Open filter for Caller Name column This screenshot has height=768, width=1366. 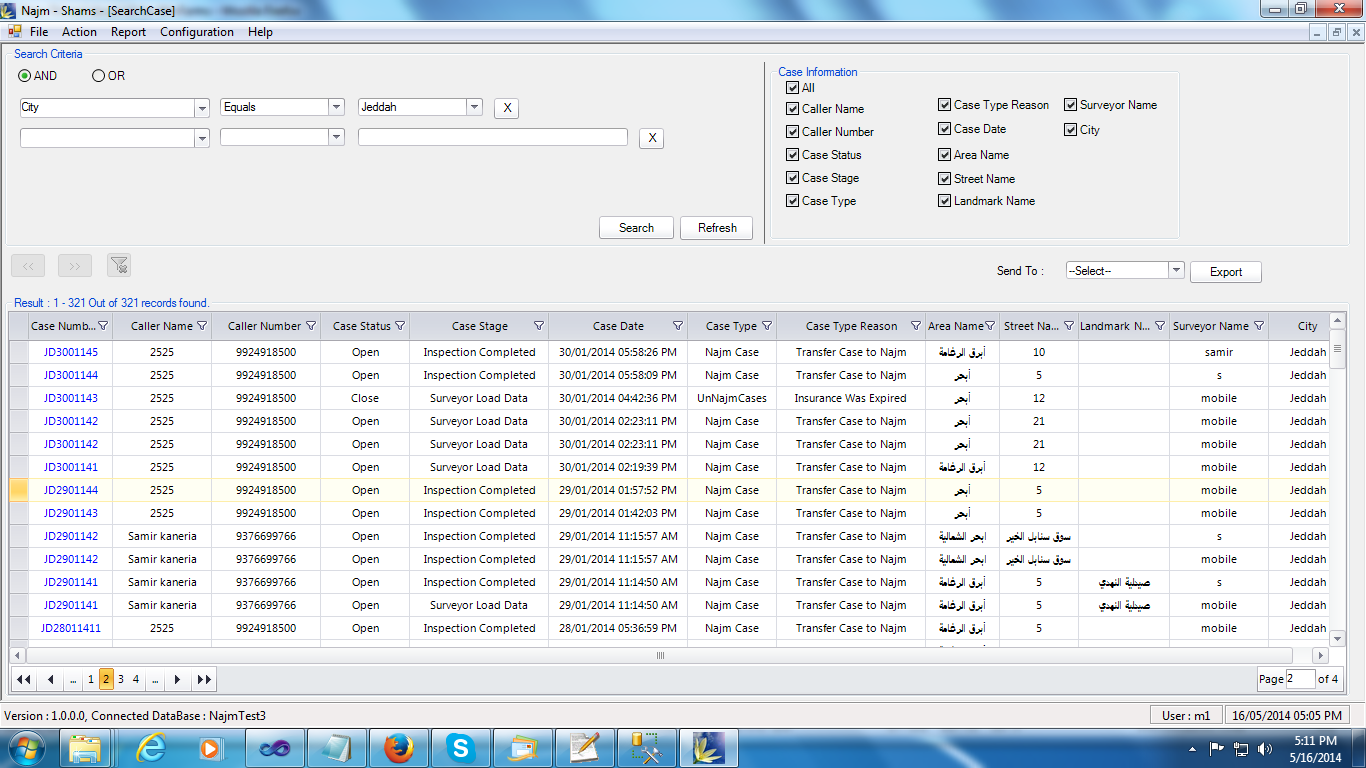click(x=202, y=326)
